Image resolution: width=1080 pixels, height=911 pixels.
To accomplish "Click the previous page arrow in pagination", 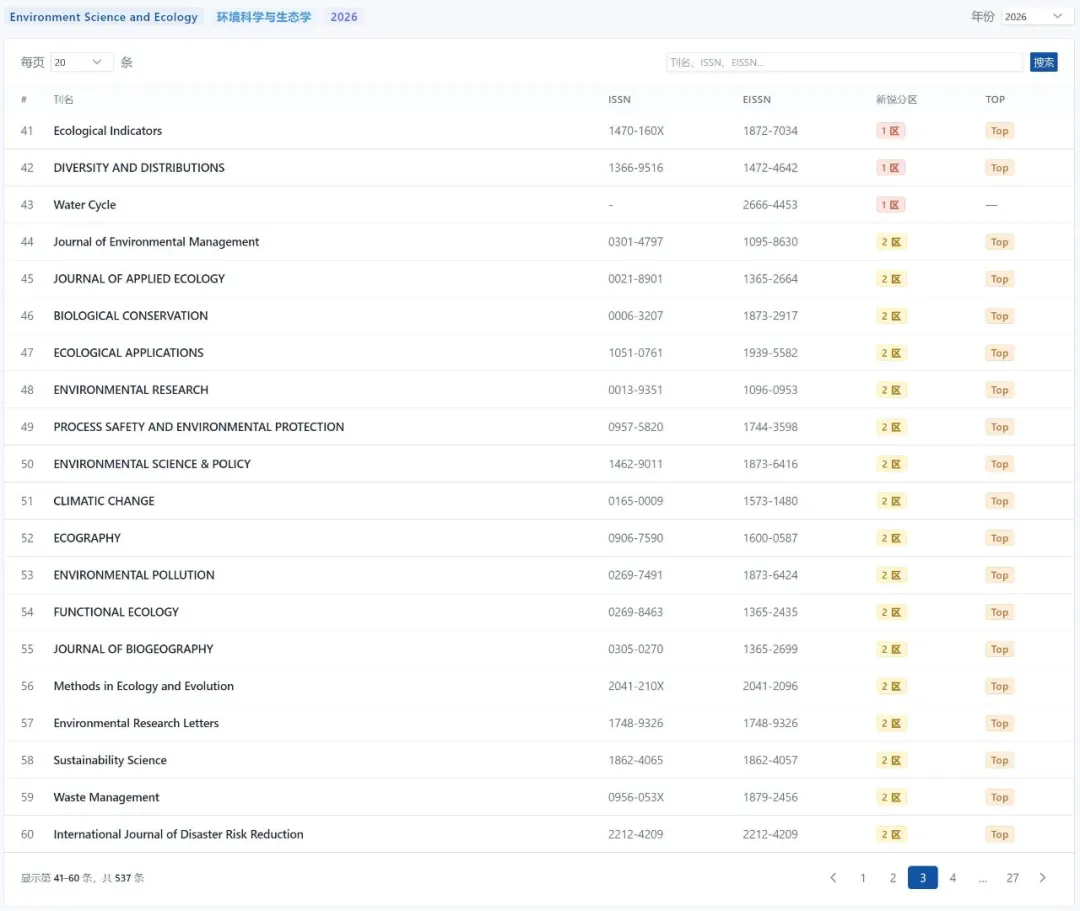I will click(833, 878).
